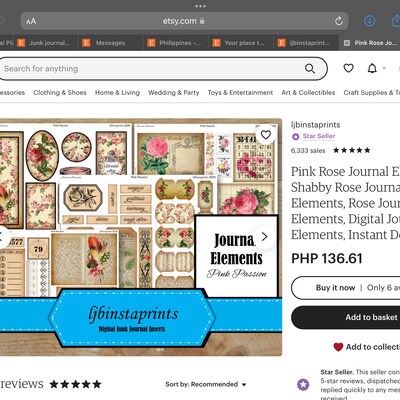The image size is (400, 400).
Task: Open favourites heart in header
Action: [x=348, y=68]
